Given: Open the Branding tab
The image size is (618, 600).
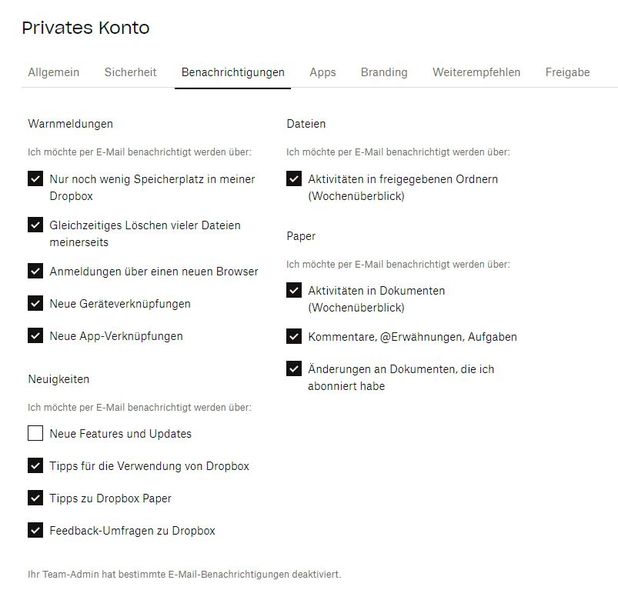Looking at the screenshot, I should tap(384, 72).
